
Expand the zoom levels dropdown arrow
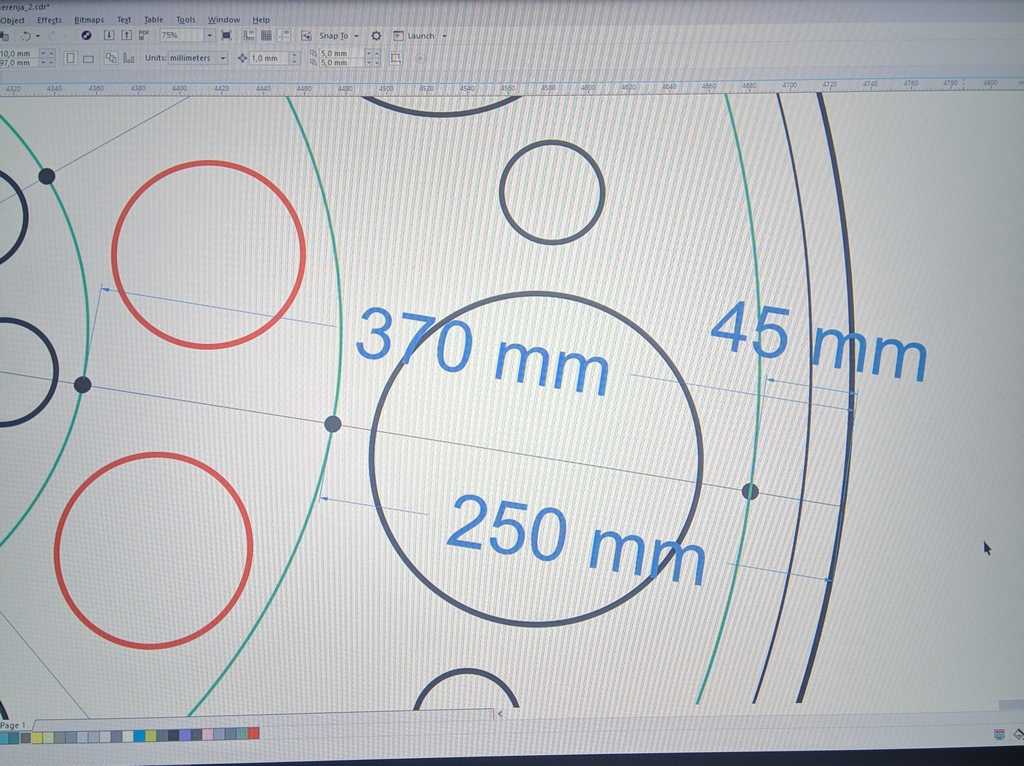click(x=210, y=36)
